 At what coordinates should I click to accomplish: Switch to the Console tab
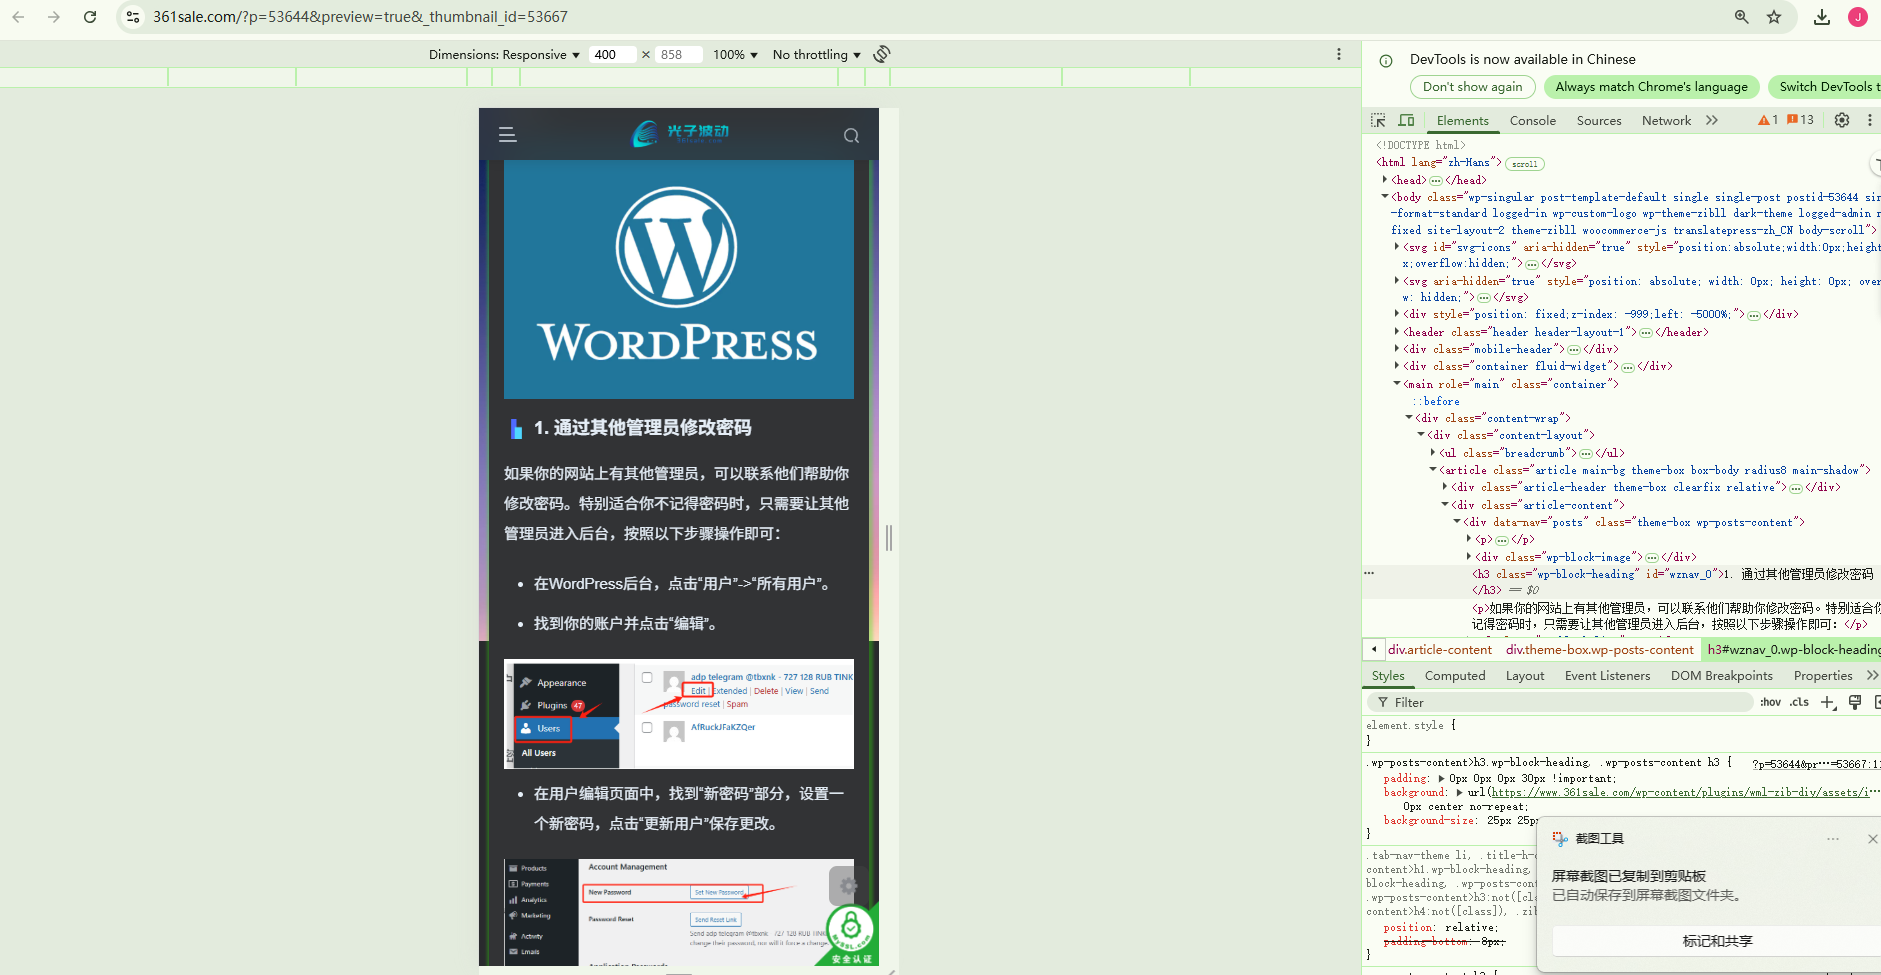[x=1532, y=120]
